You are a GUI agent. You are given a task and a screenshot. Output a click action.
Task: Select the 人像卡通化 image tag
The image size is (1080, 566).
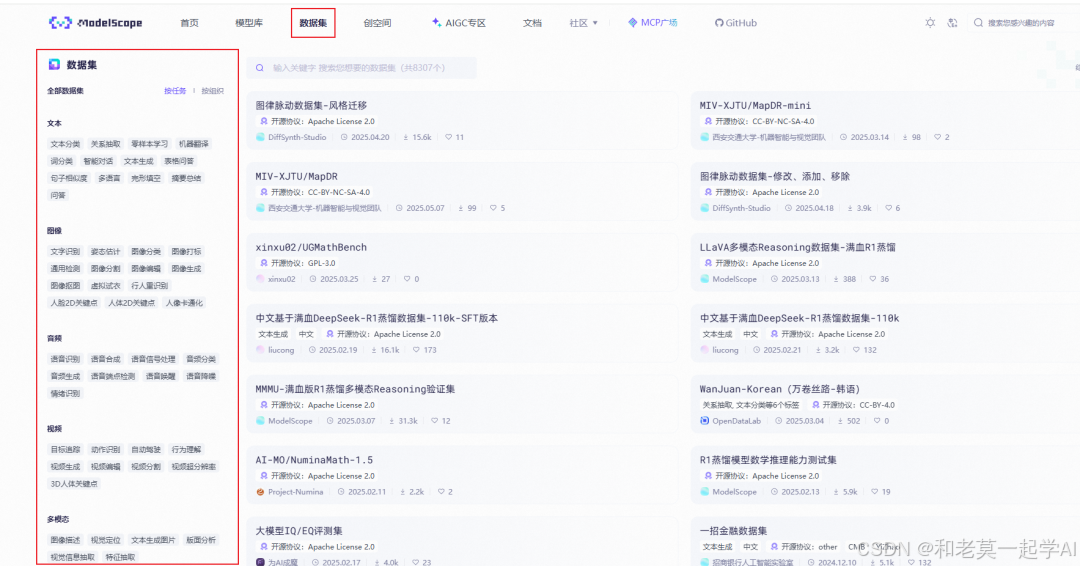point(184,303)
